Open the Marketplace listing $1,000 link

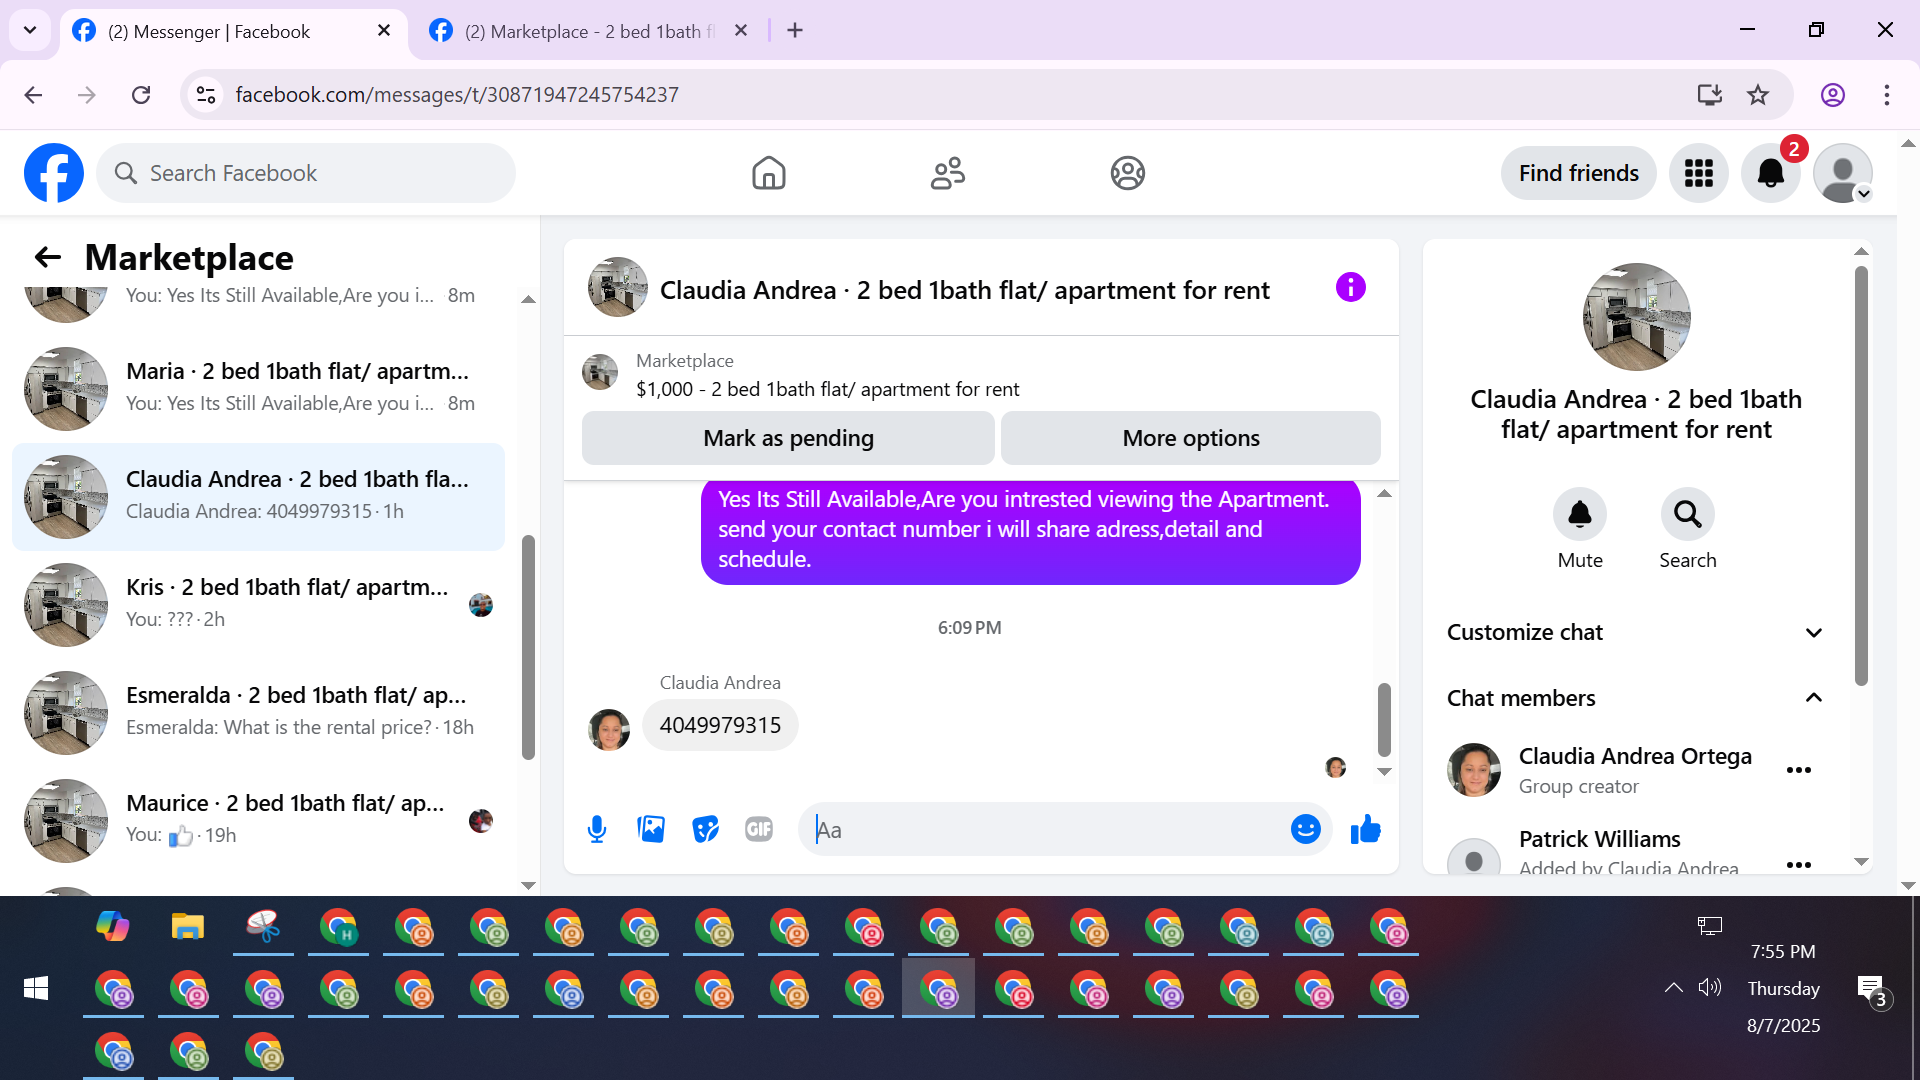tap(828, 389)
